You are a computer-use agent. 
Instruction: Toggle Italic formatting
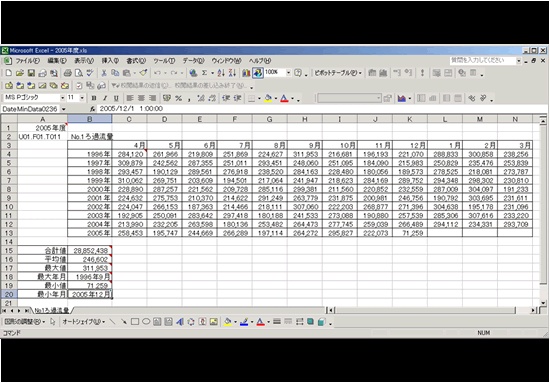click(105, 98)
